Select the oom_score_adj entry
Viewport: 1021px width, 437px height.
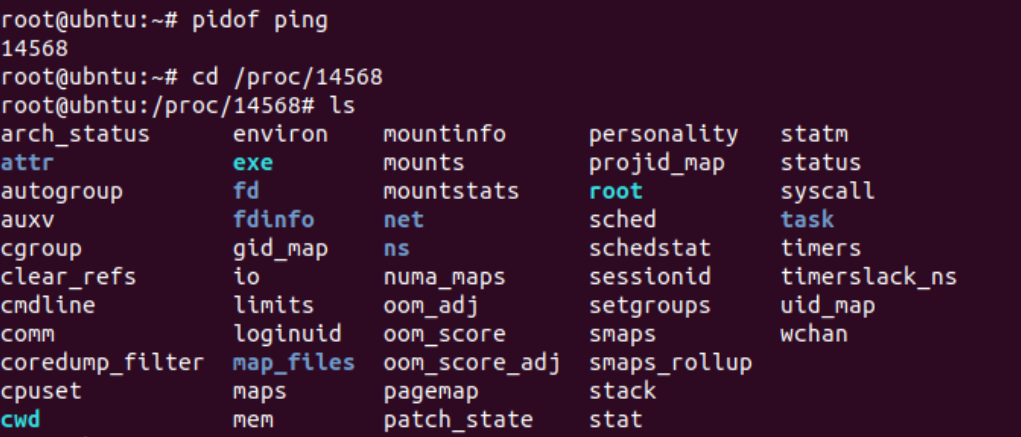tap(472, 362)
